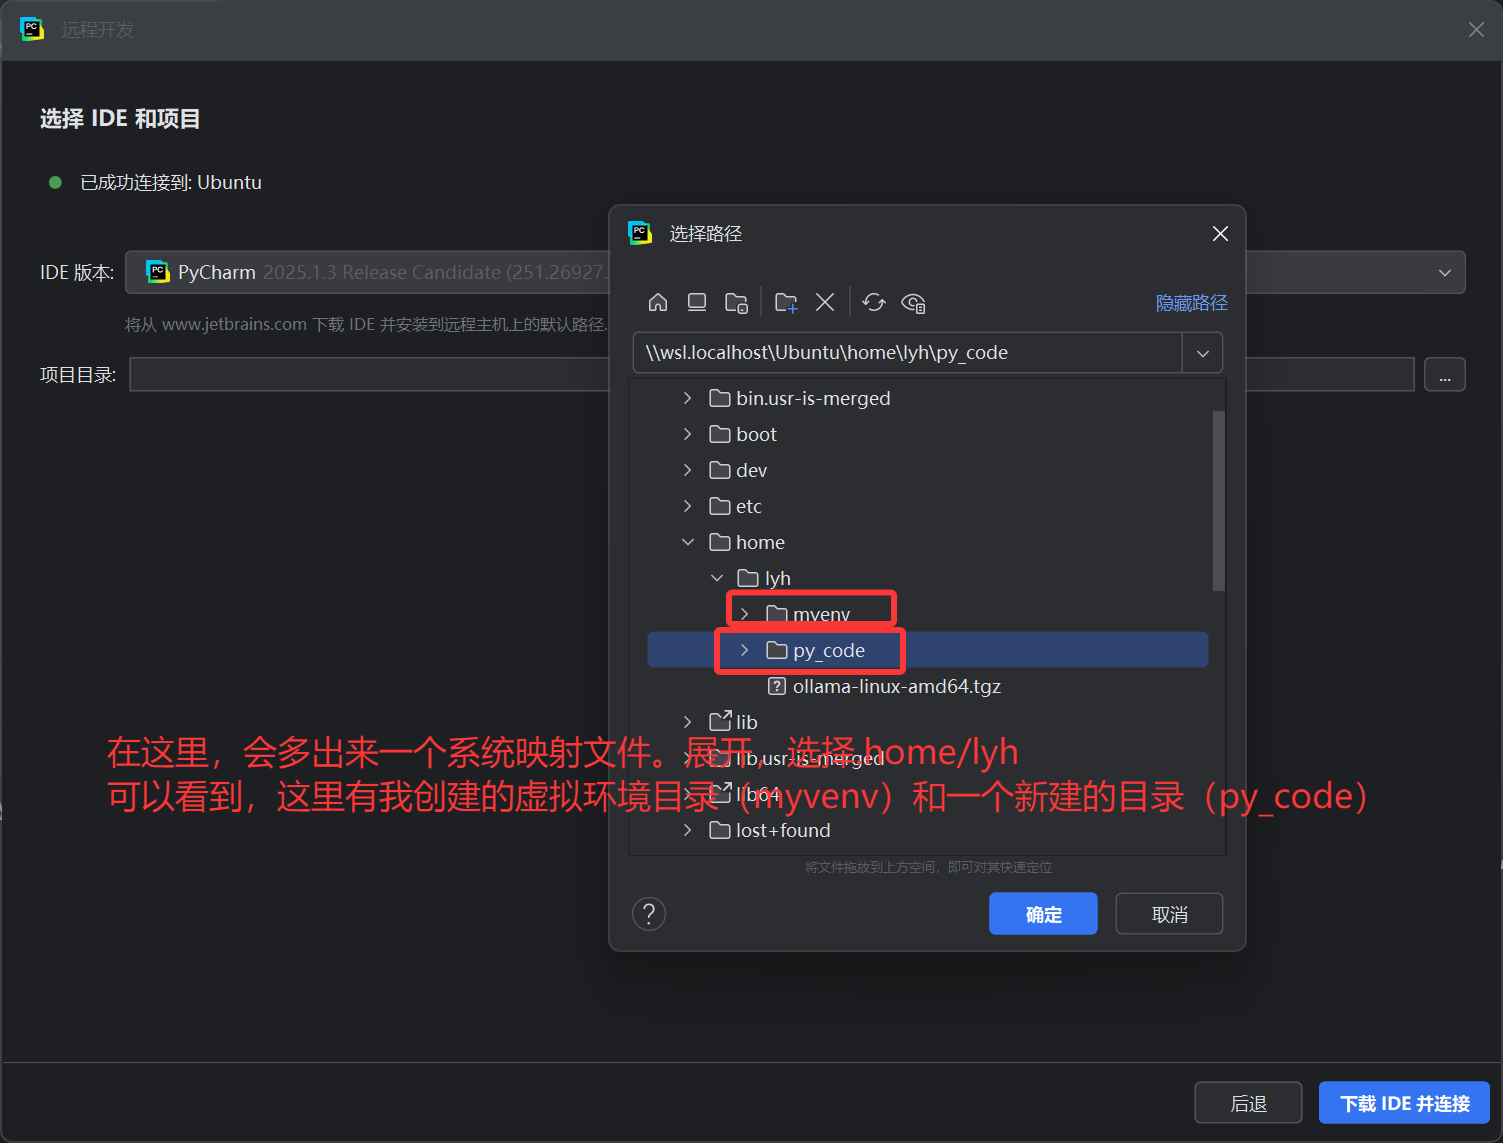The image size is (1503, 1143).
Task: Click the 下载 IDE 并连接 button
Action: coord(1403,1102)
